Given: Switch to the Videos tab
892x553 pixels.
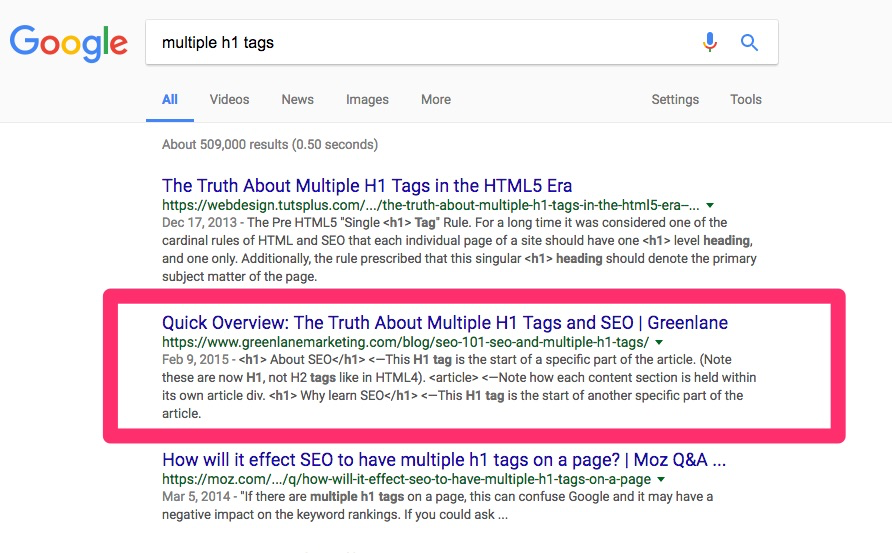Looking at the screenshot, I should coord(229,100).
